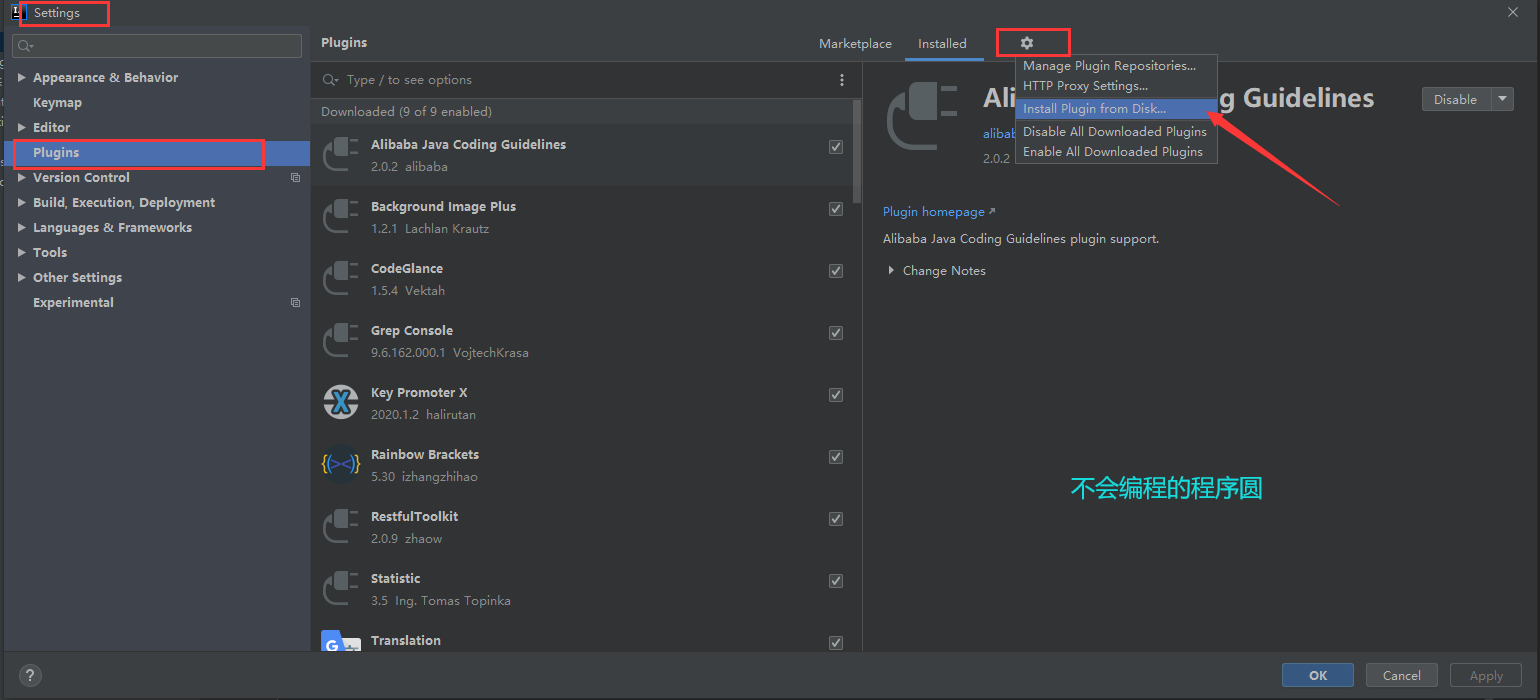Image resolution: width=1540 pixels, height=700 pixels.
Task: Expand the Change Notes section
Action: tap(891, 271)
